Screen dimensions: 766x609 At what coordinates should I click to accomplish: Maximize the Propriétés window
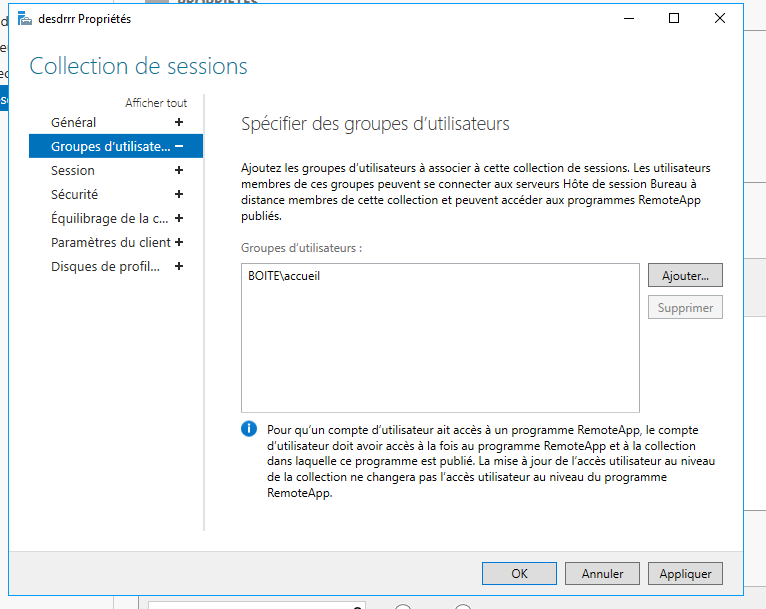point(674,18)
